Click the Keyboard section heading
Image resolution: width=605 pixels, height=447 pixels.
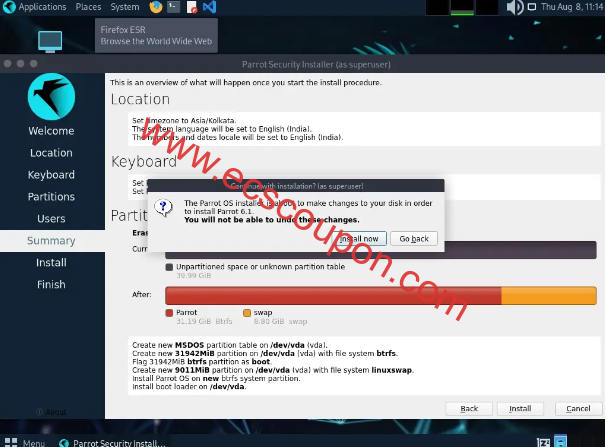point(144,162)
